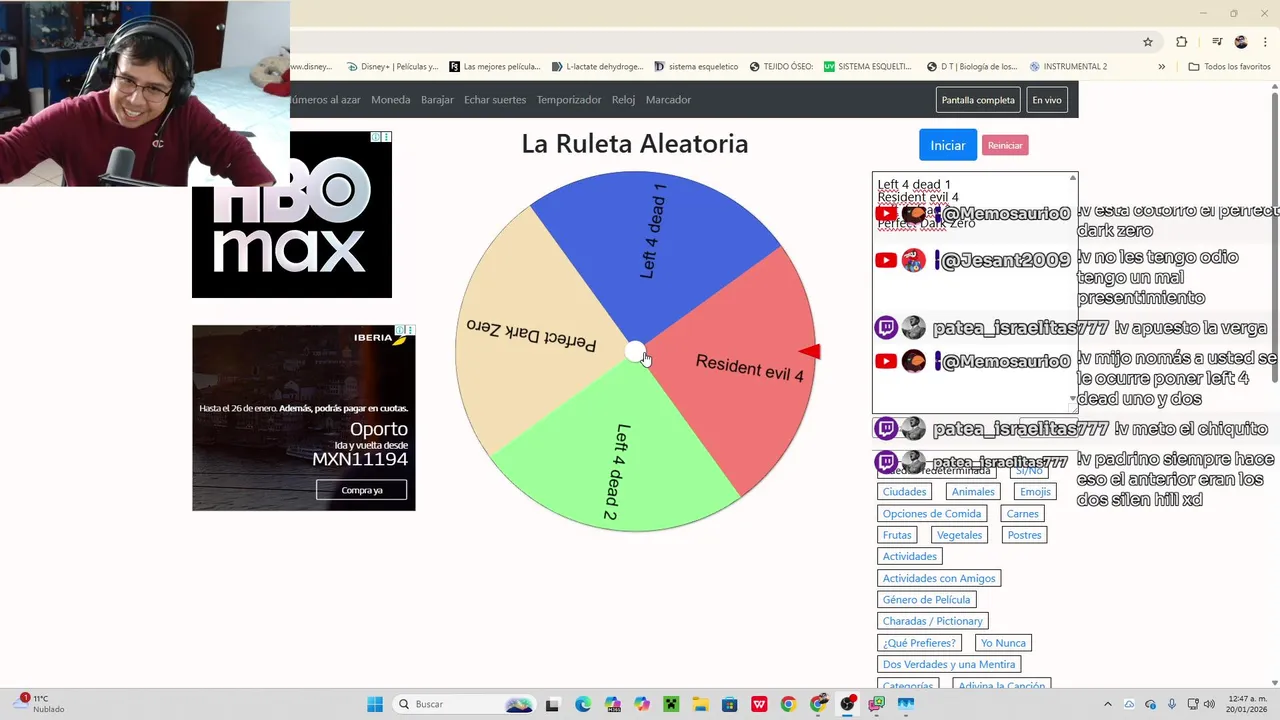This screenshot has height=720, width=1280.
Task: Expand hidden bookmarks with the double chevron
Action: pyautogui.click(x=1161, y=67)
